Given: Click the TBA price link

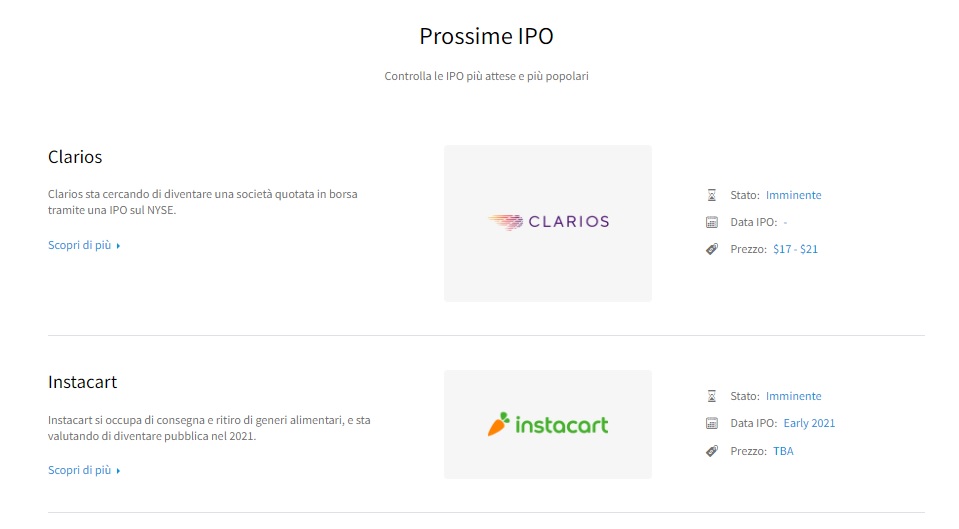Looking at the screenshot, I should pyautogui.click(x=783, y=451).
